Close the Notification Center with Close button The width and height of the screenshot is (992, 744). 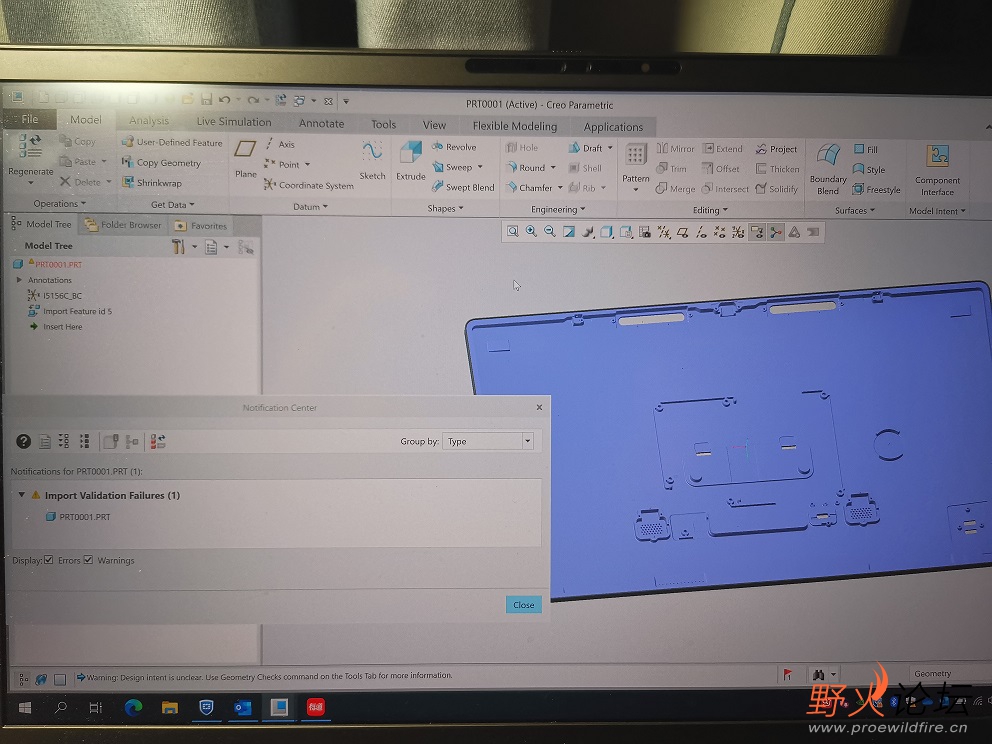524,605
